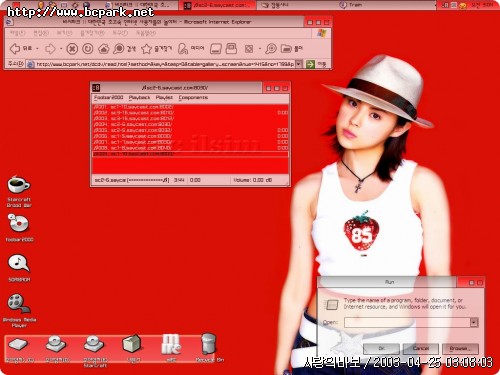Open the flat drive icon at the dock's left
500x375 pixels.
(x=19, y=344)
